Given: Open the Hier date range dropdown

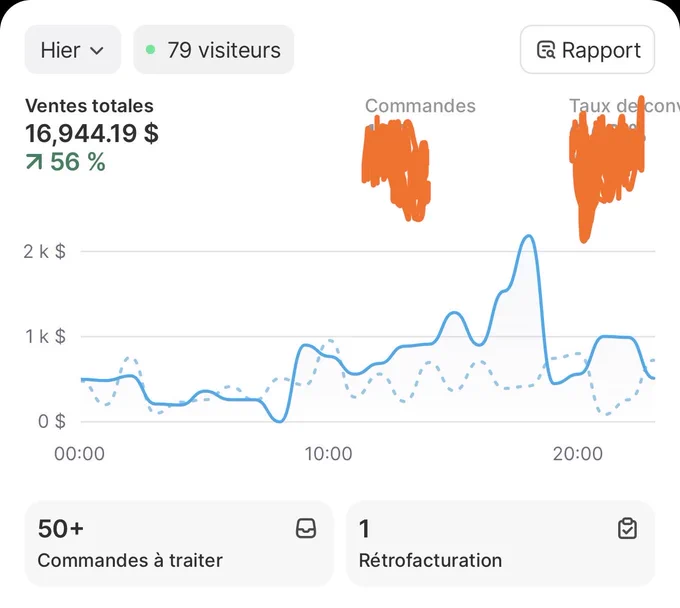Looking at the screenshot, I should [72, 49].
